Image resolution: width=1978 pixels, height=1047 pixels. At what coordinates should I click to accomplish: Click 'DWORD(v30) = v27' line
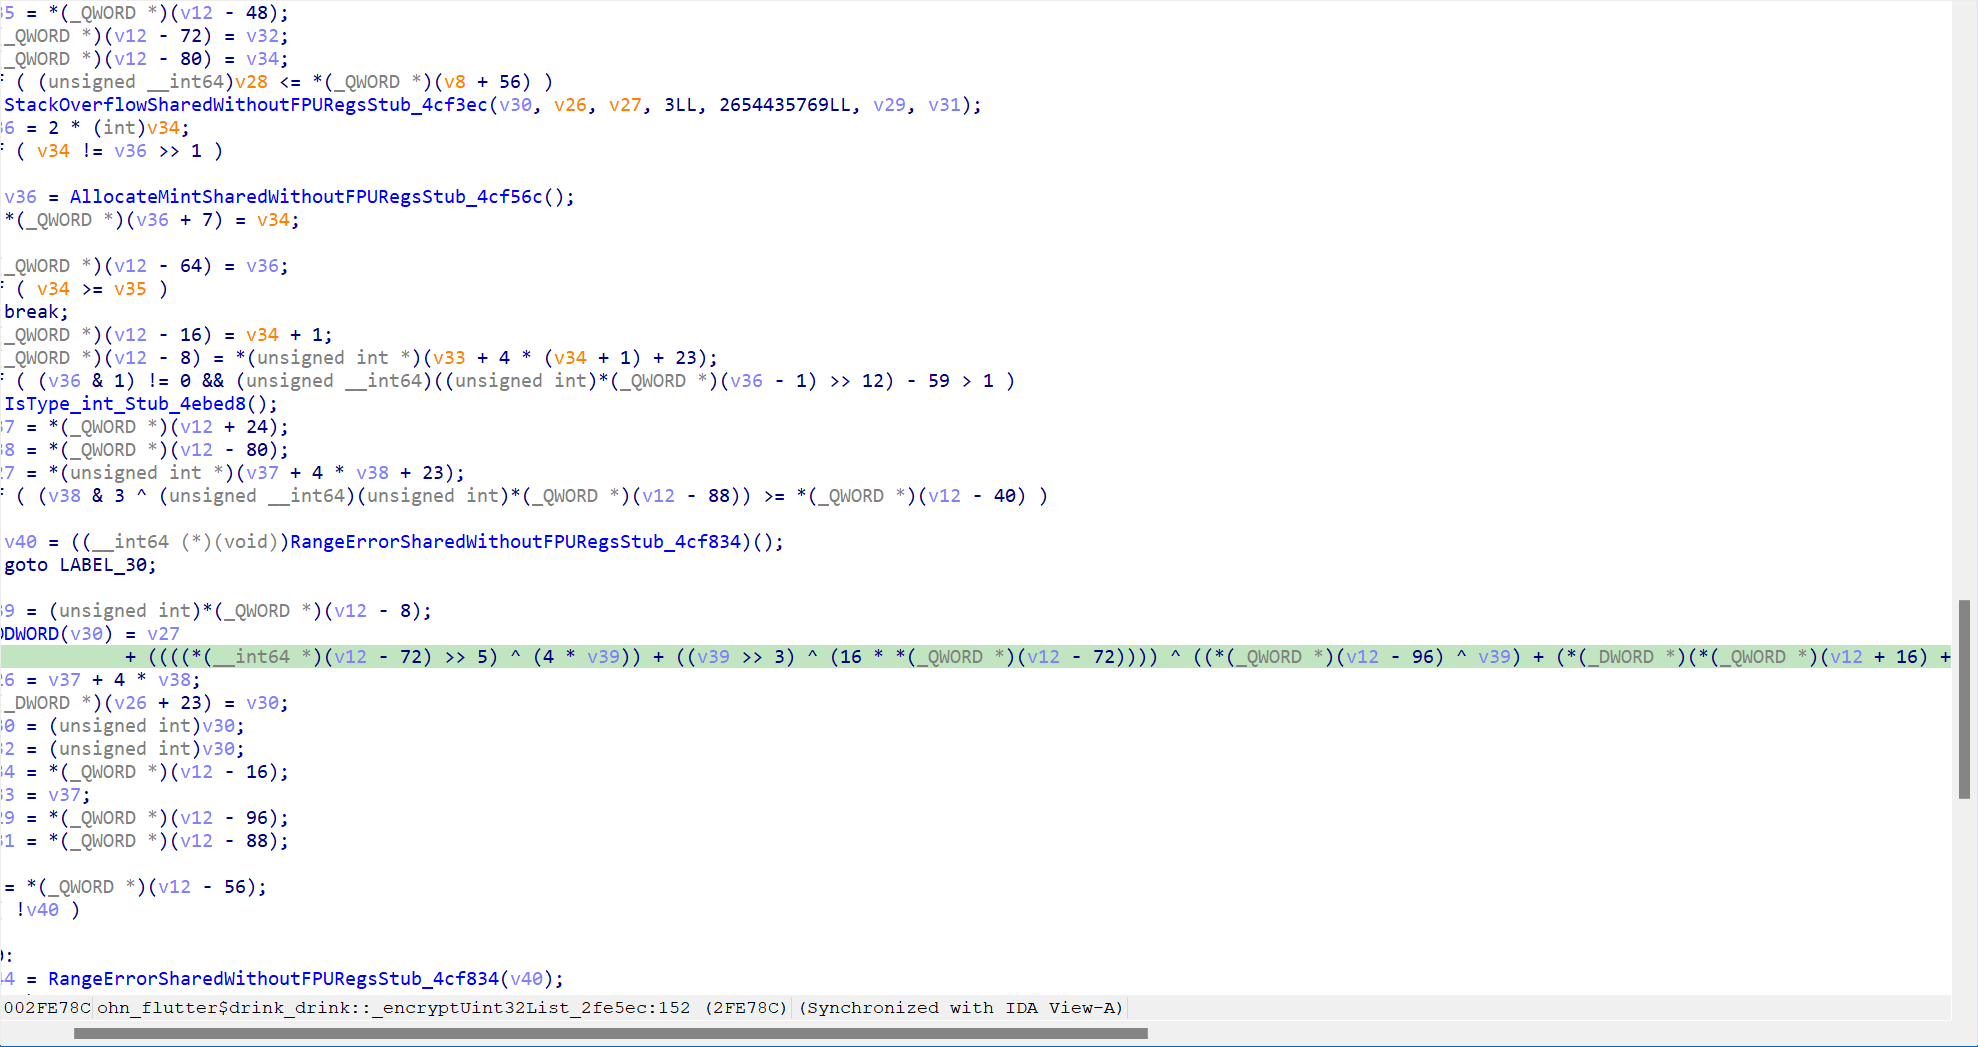91,634
